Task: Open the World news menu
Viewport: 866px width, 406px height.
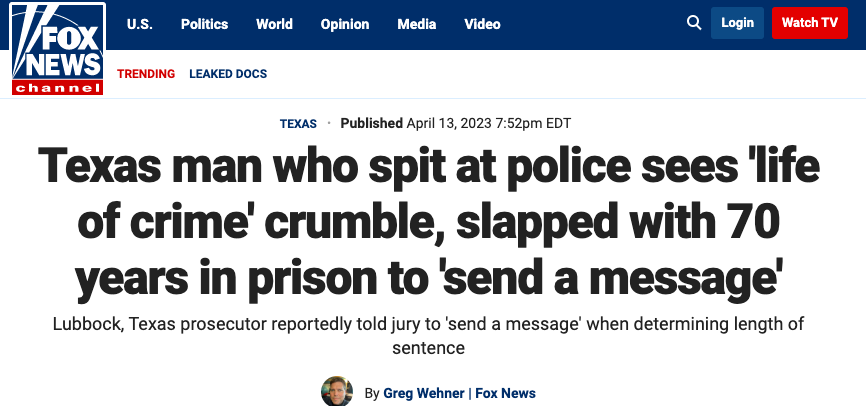Action: pos(274,24)
